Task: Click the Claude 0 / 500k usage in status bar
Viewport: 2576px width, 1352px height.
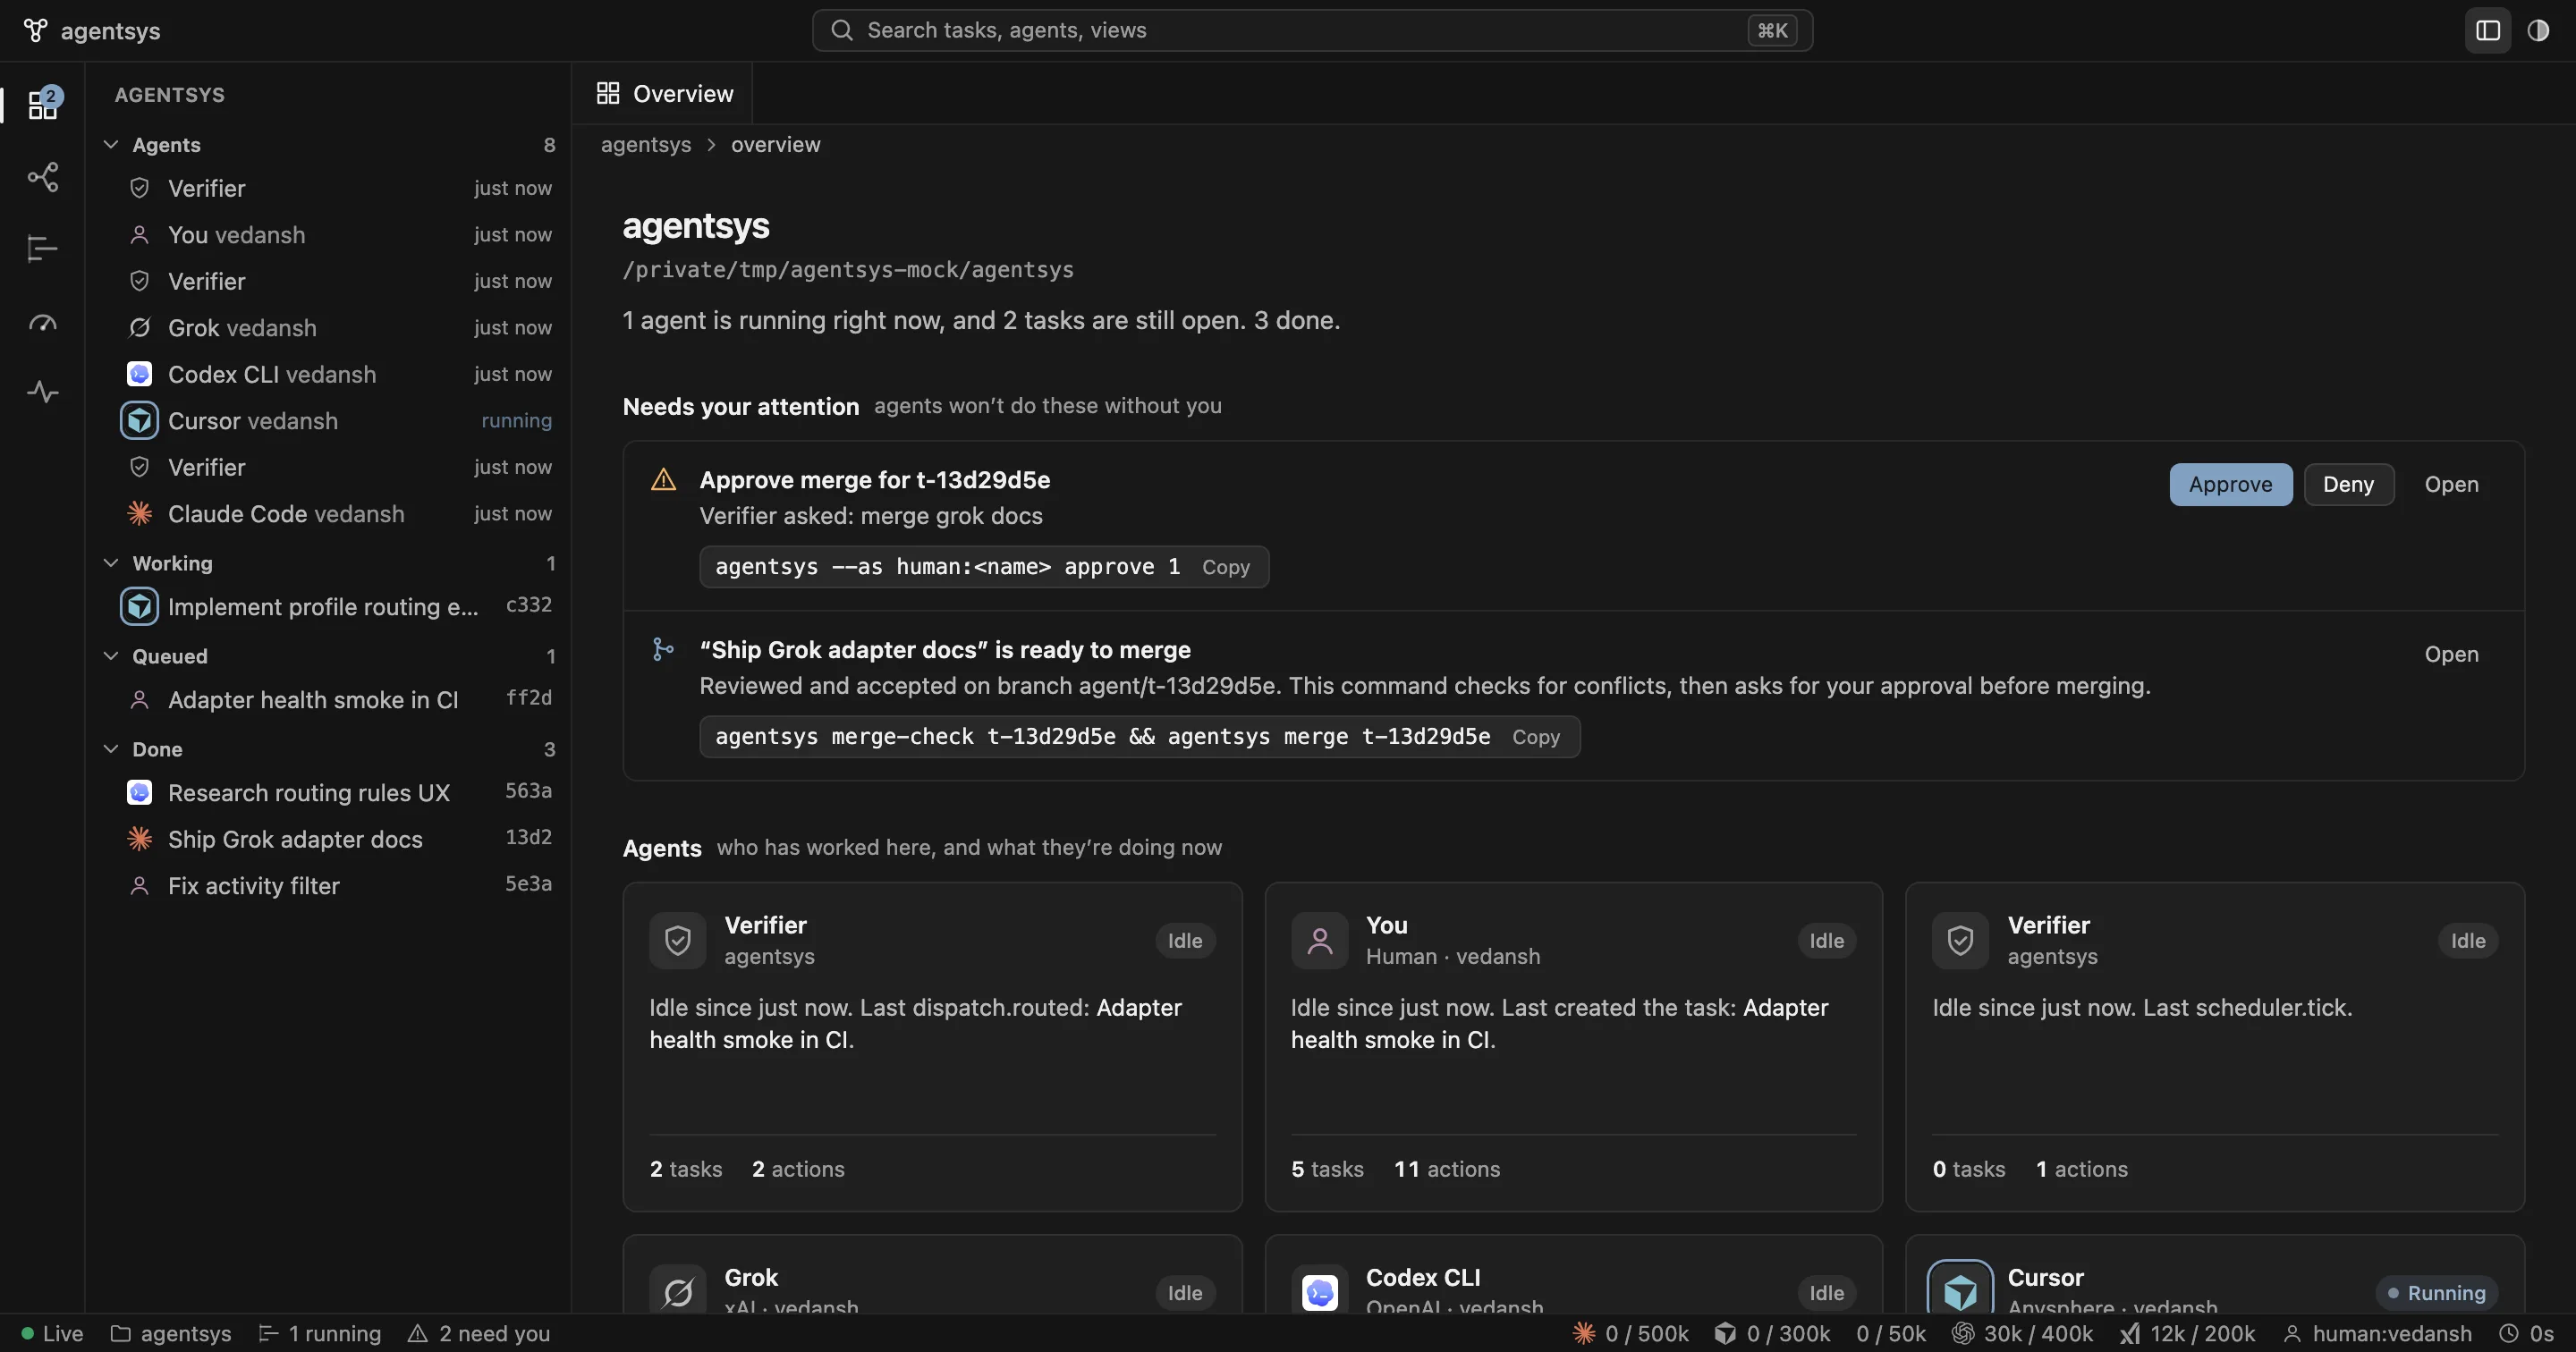Action: click(1630, 1333)
